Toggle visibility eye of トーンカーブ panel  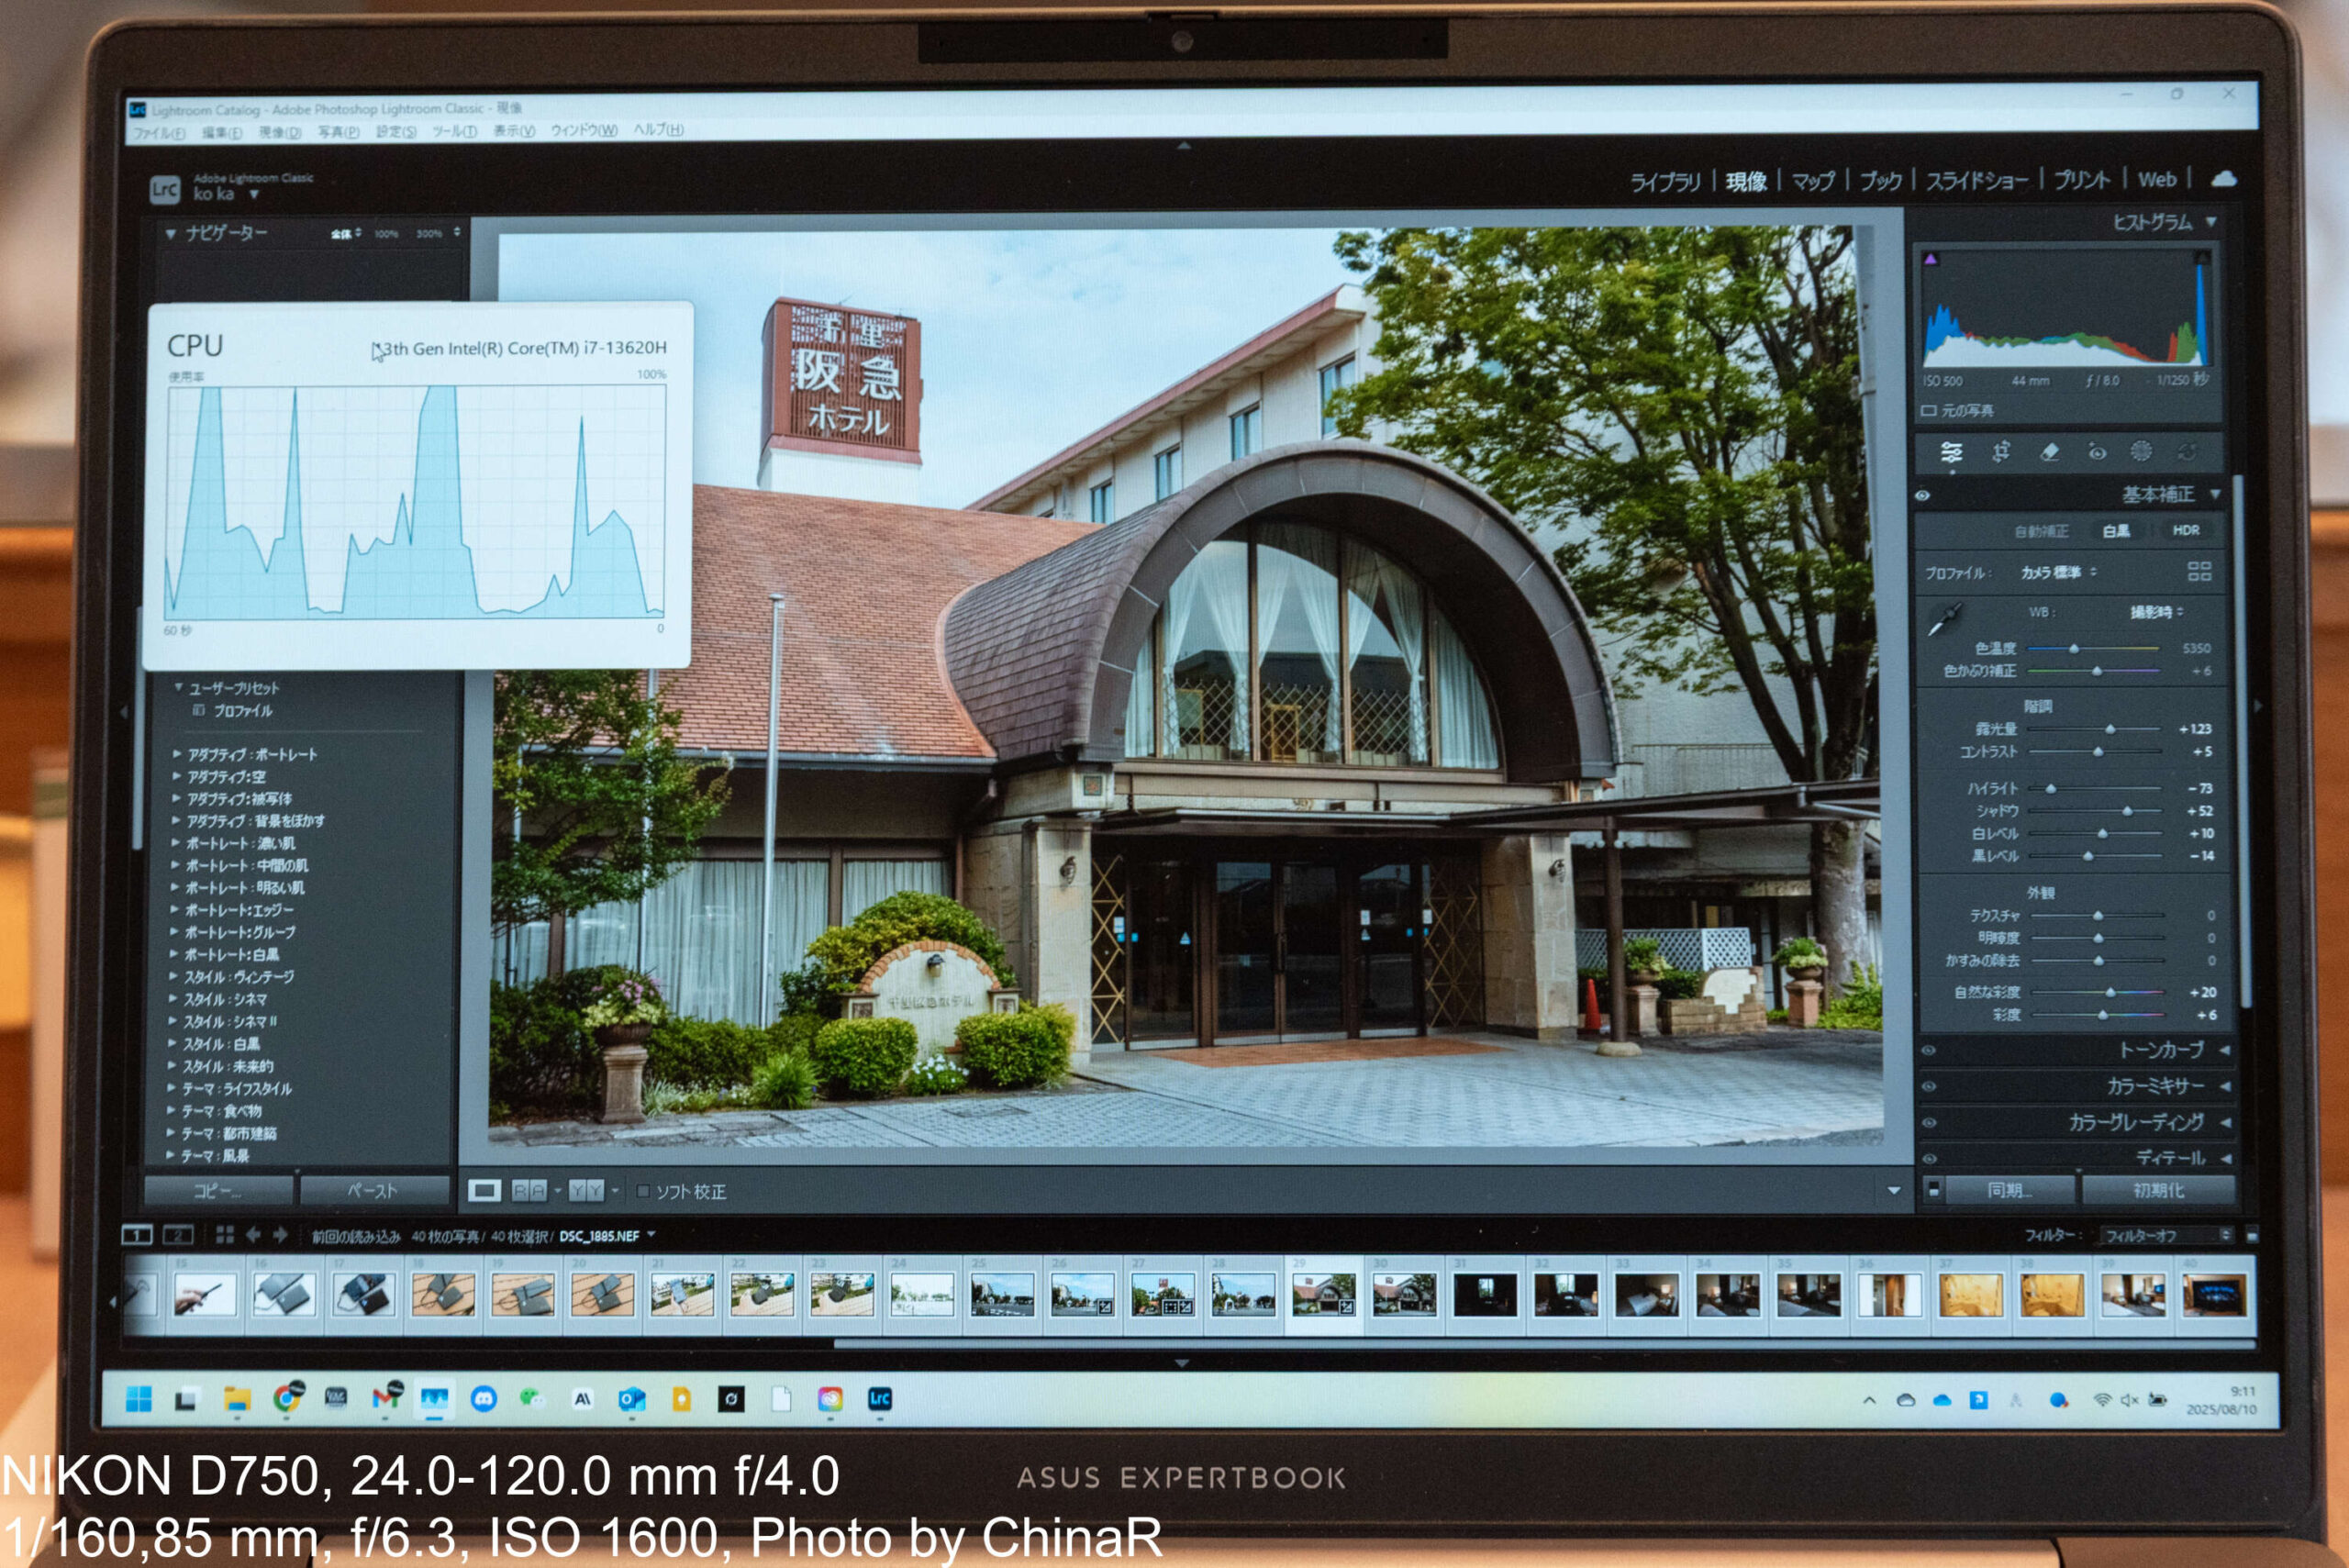[x=1929, y=1050]
